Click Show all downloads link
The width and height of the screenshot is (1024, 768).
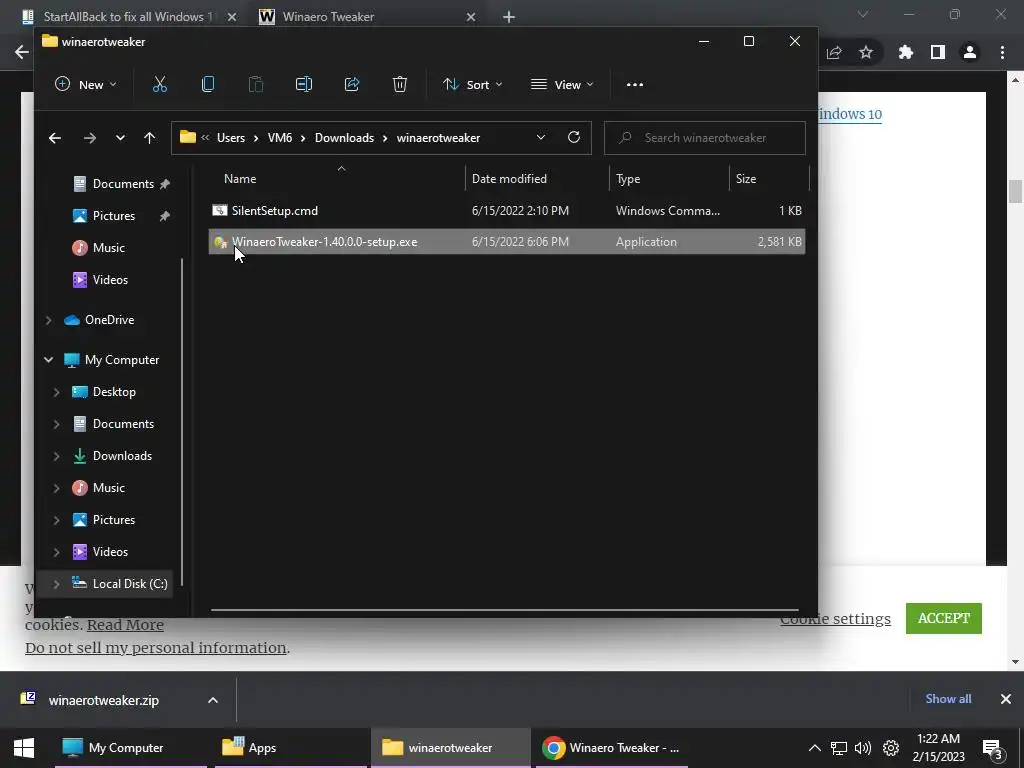[948, 699]
